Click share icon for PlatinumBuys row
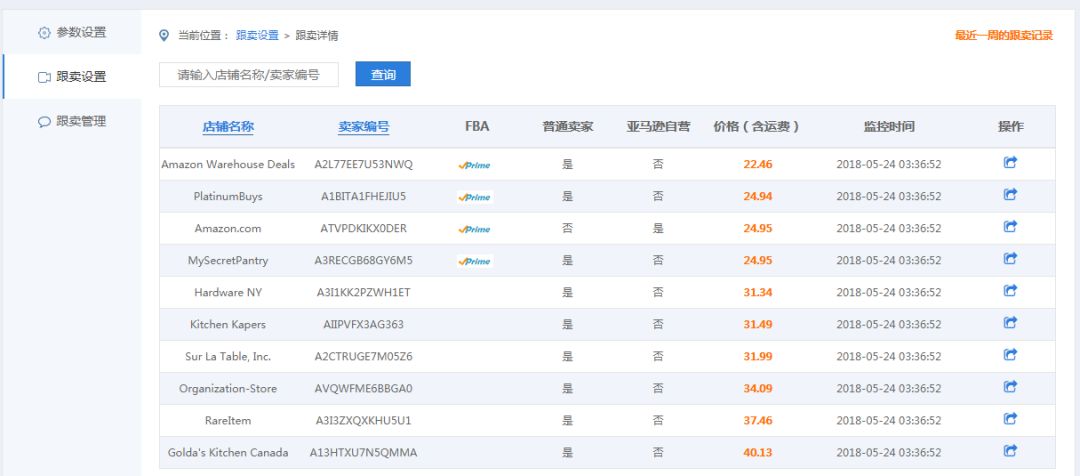The image size is (1080, 476). [1010, 195]
